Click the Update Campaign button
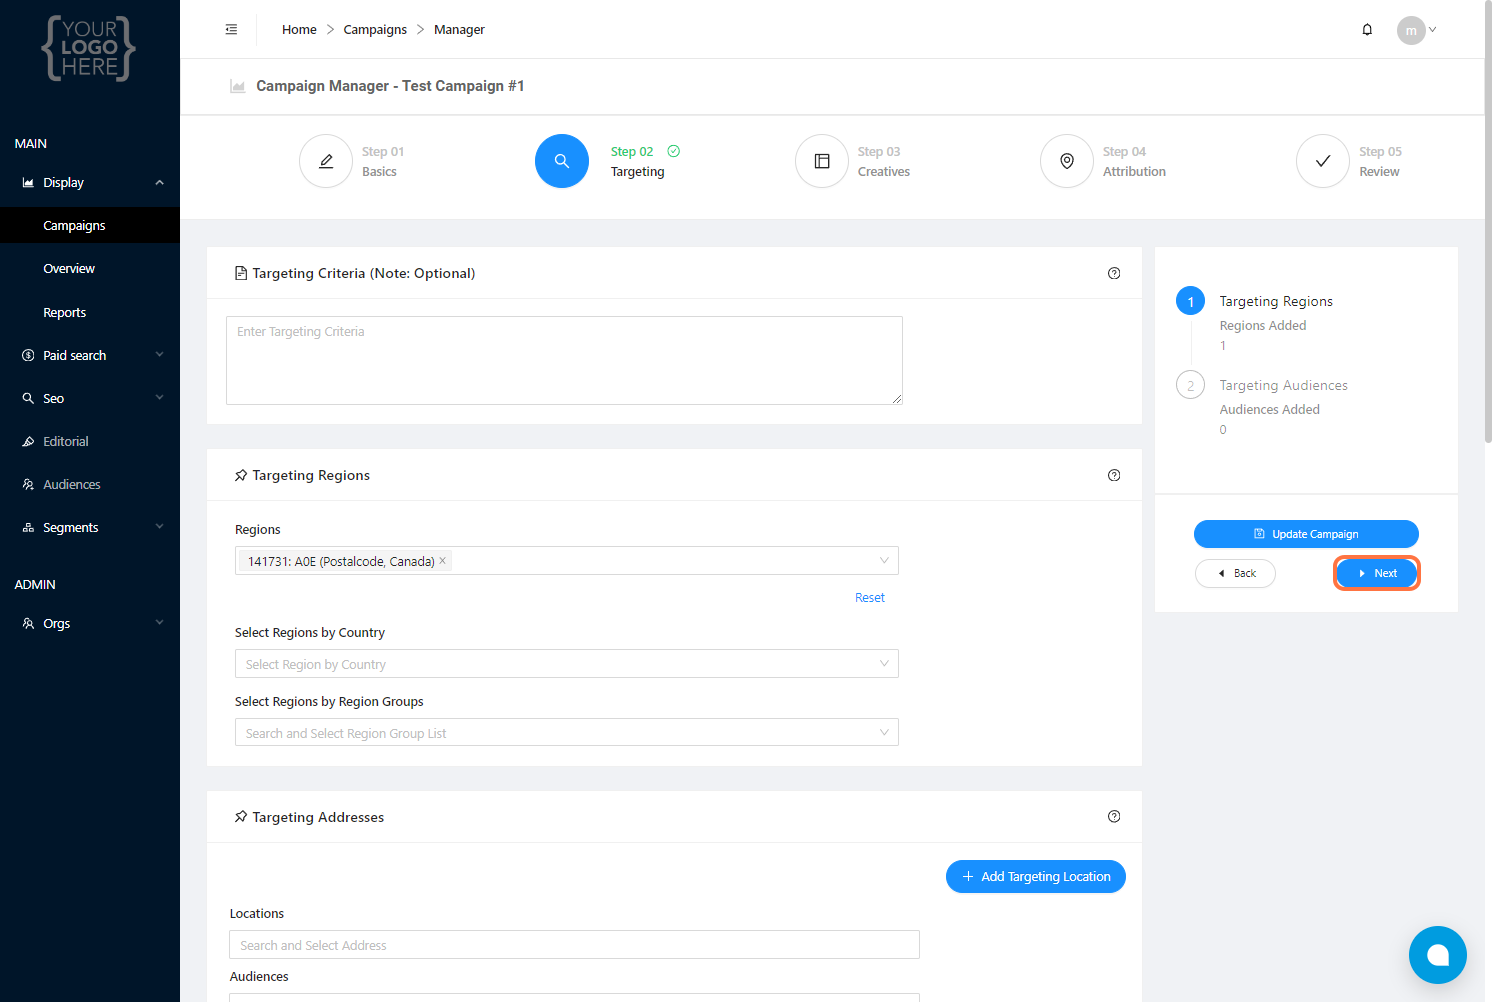1492x1002 pixels. (x=1306, y=534)
